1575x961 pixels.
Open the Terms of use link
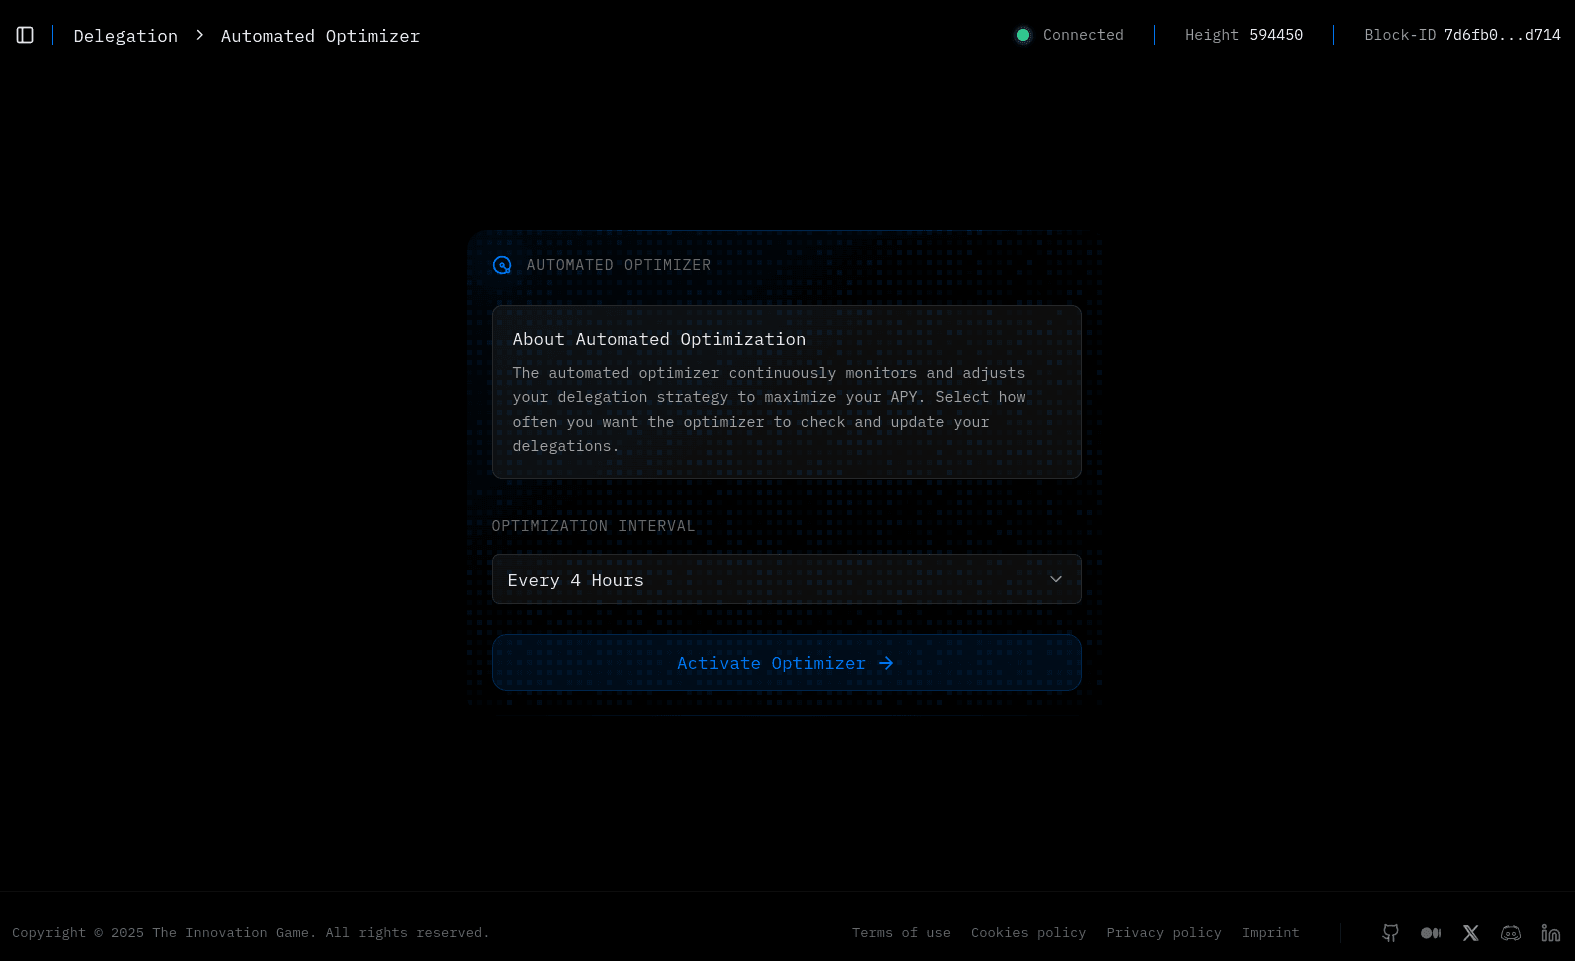(901, 933)
